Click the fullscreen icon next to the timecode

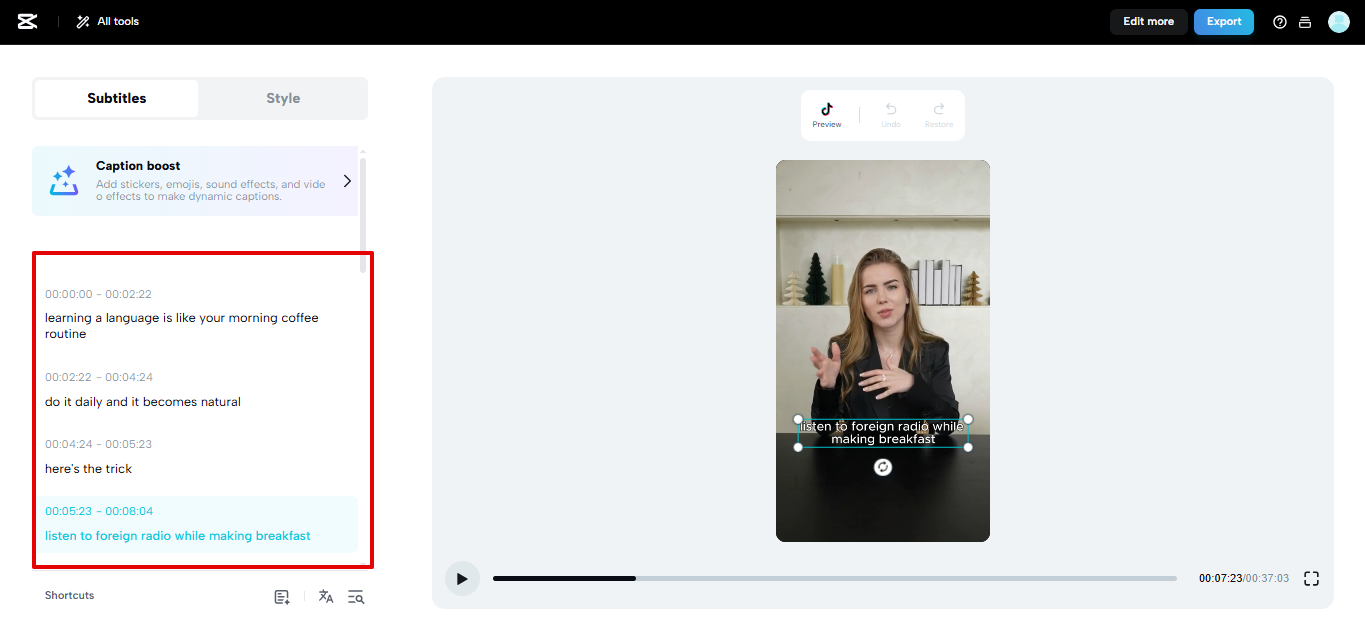[1311, 578]
